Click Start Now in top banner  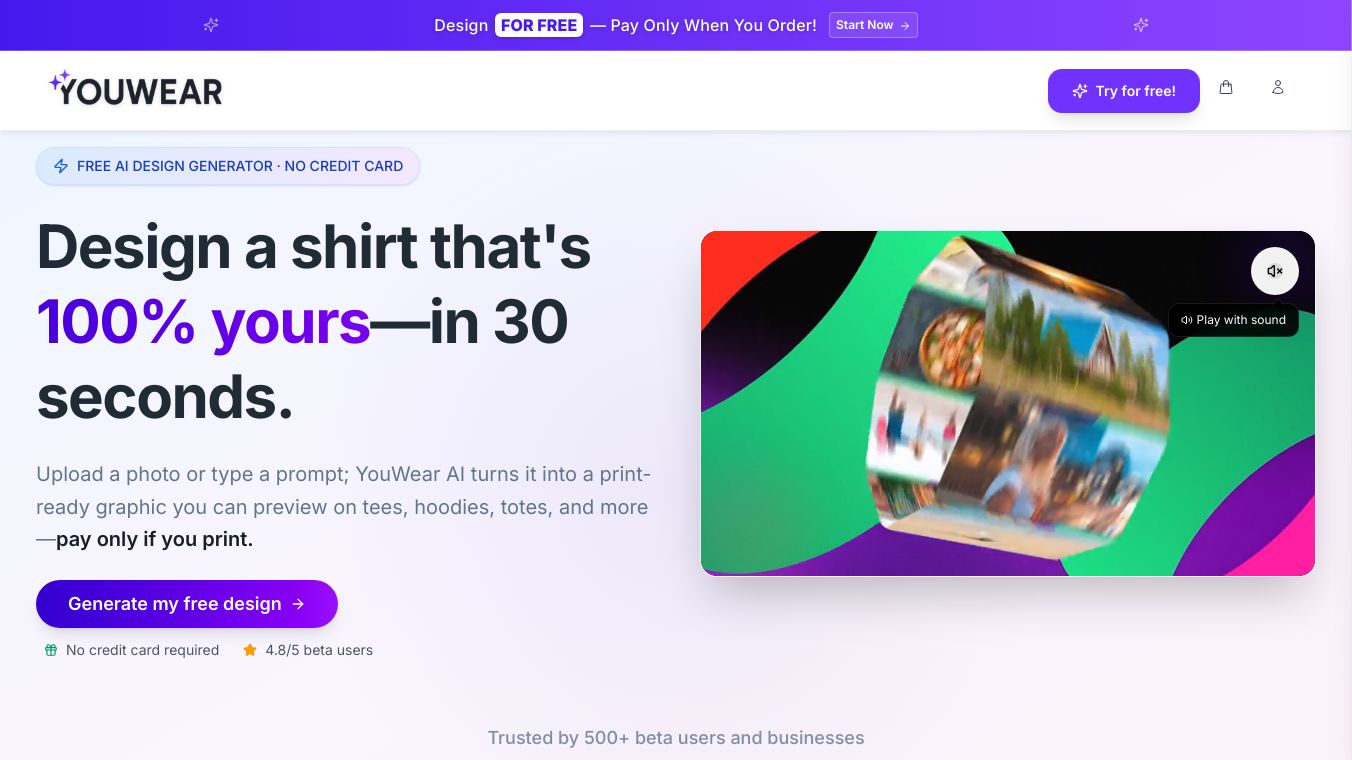point(873,25)
